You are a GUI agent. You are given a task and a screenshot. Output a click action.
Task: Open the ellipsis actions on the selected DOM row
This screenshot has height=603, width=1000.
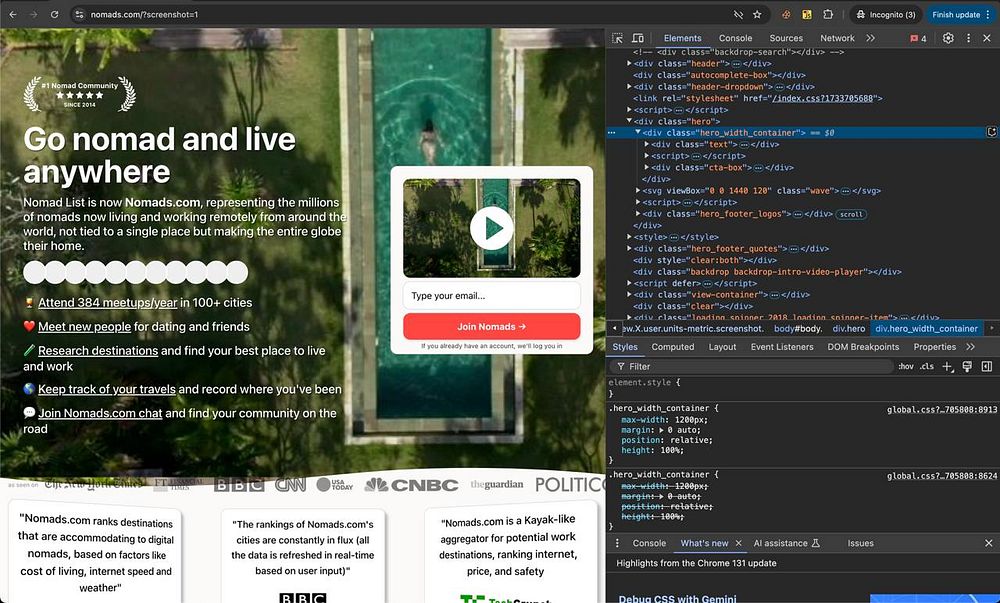coord(612,133)
